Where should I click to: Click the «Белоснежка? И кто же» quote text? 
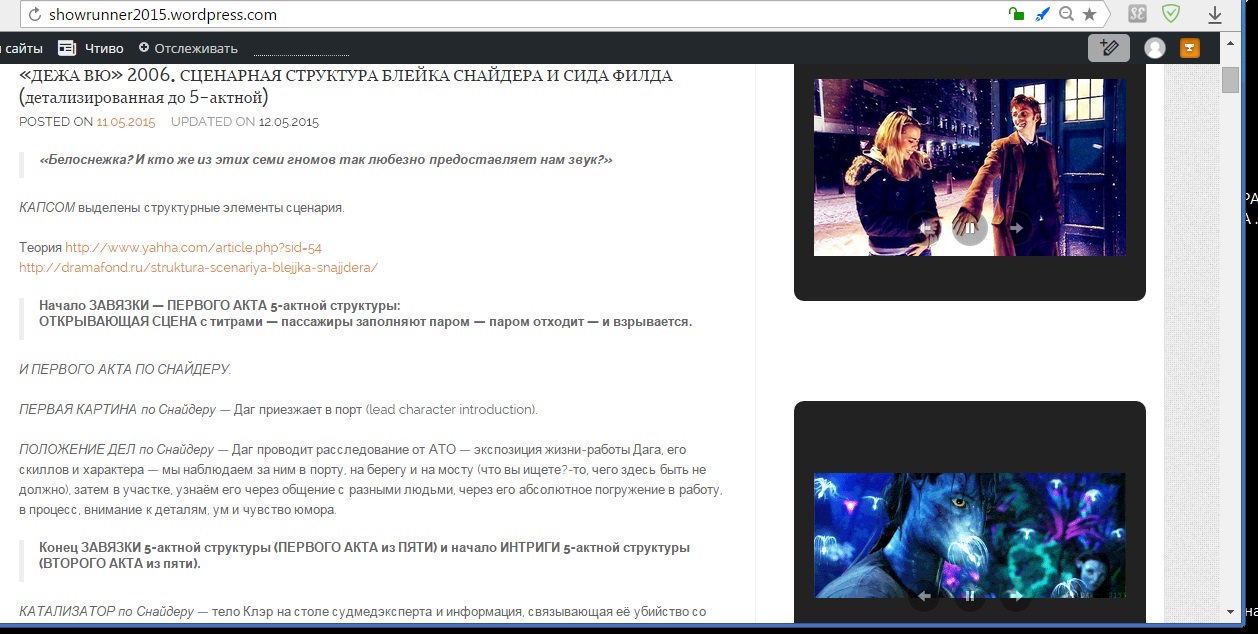click(326, 160)
